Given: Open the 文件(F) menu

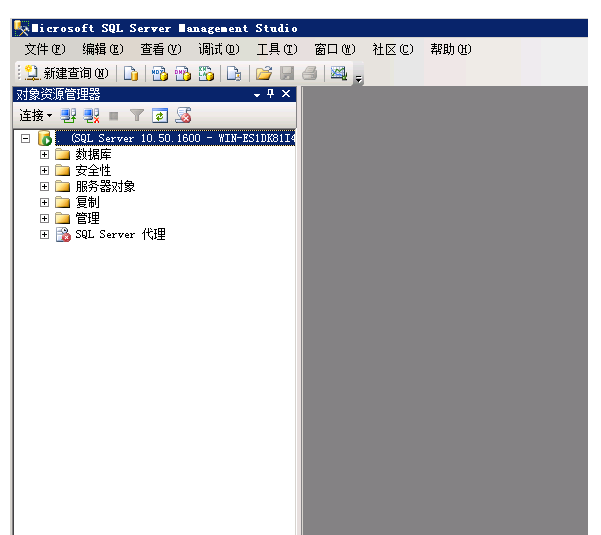Looking at the screenshot, I should click(x=45, y=49).
